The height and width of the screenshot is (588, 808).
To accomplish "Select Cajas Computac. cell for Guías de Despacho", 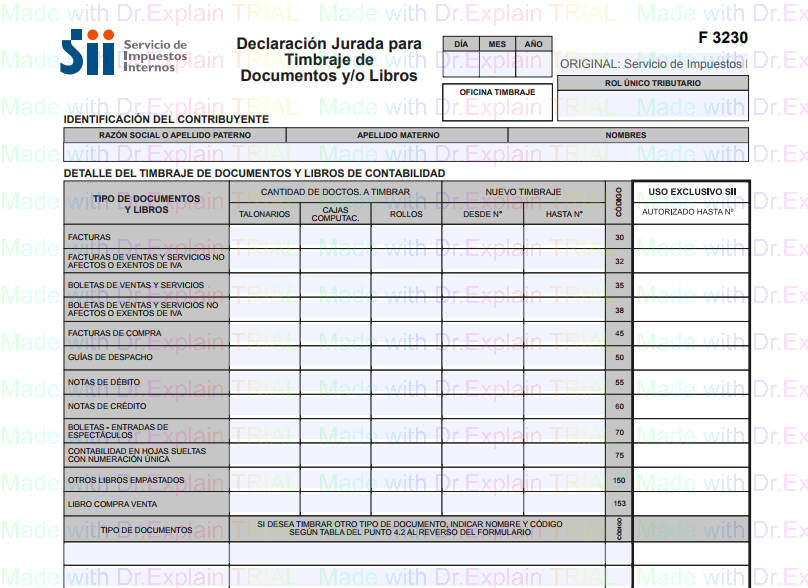I will click(335, 357).
